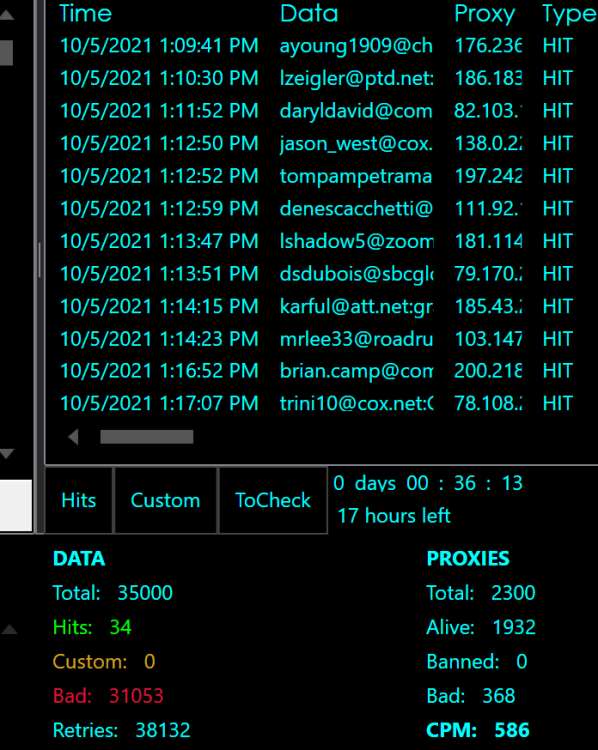The image size is (598, 750).
Task: Click proxy value 186.183
Action: [x=488, y=78]
